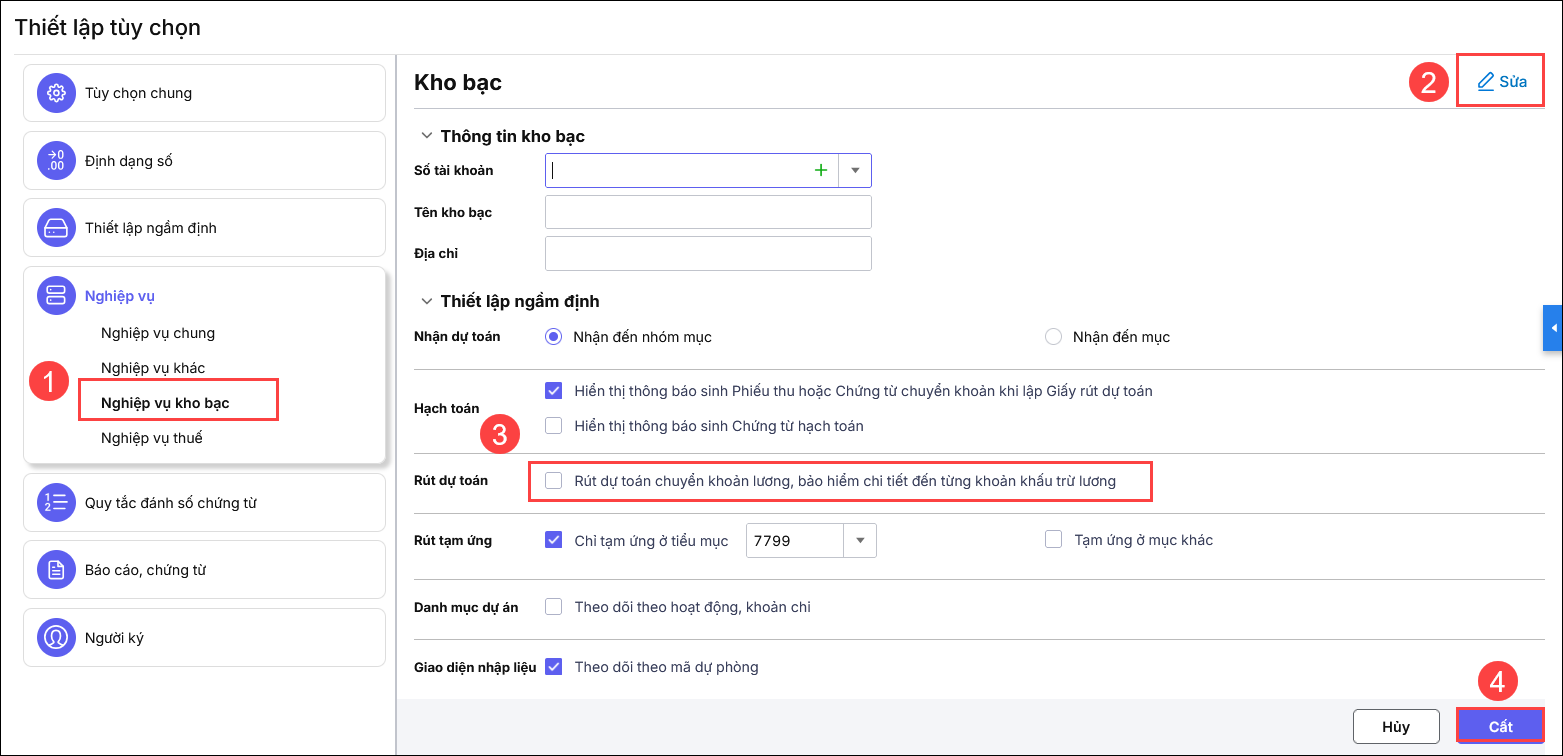The height and width of the screenshot is (756, 1563).
Task: Click the Báo cáo, chứng từ document icon
Action: (57, 570)
